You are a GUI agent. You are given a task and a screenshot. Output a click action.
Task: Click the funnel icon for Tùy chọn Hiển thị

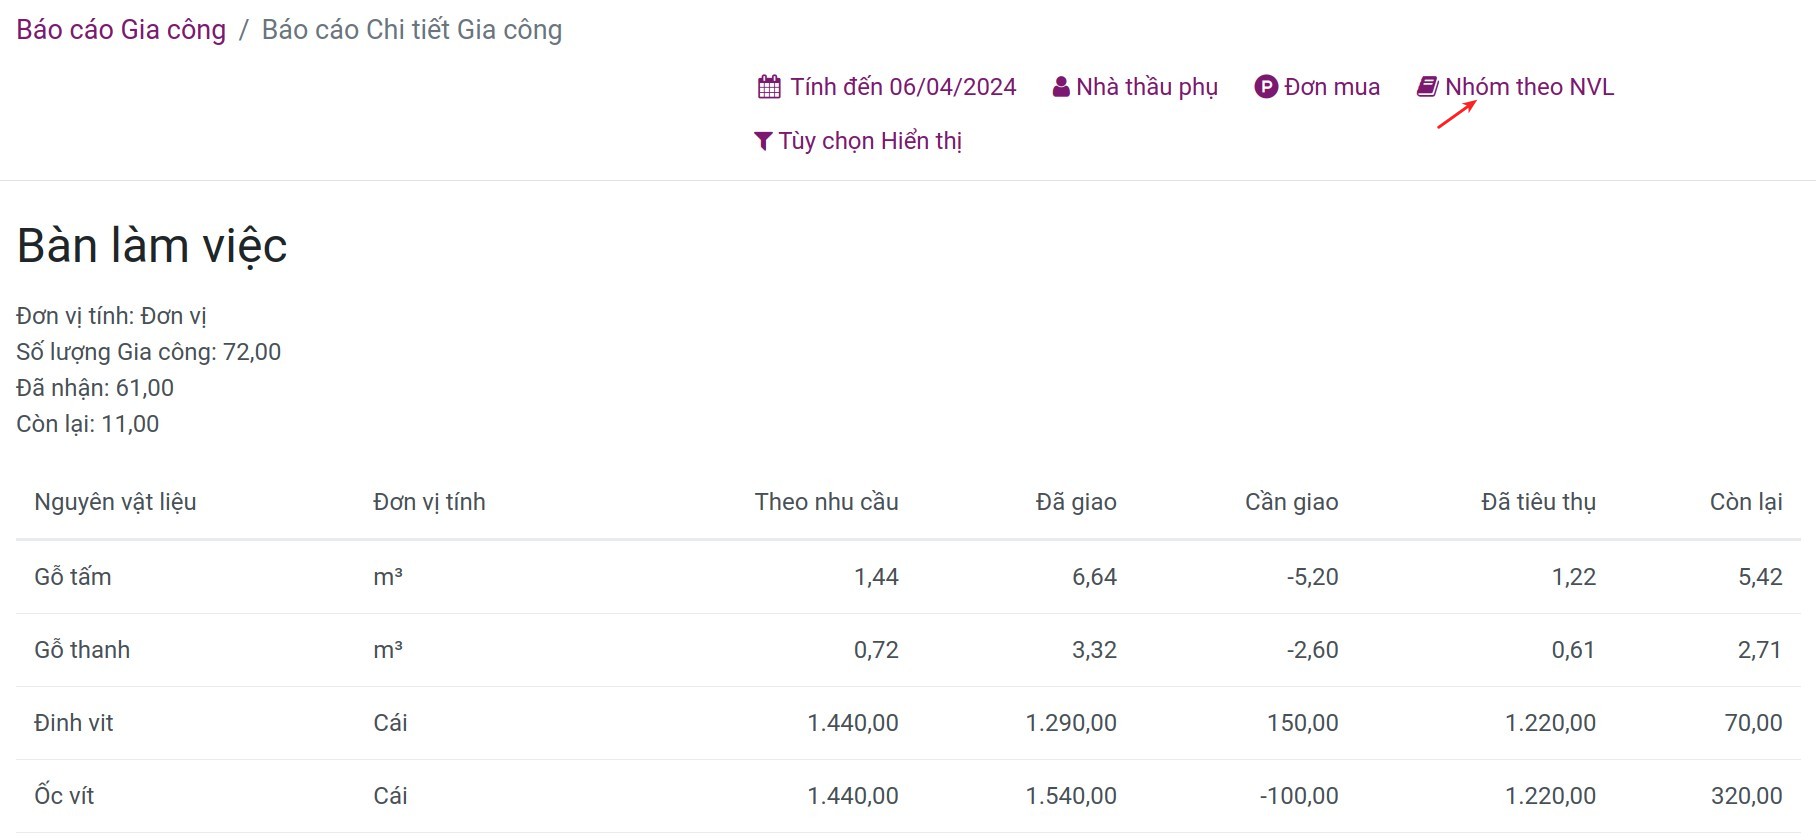click(x=763, y=141)
